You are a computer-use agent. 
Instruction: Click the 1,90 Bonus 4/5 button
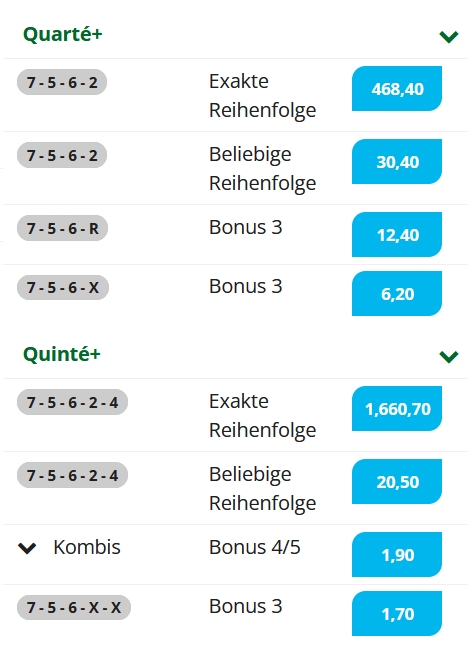397,555
